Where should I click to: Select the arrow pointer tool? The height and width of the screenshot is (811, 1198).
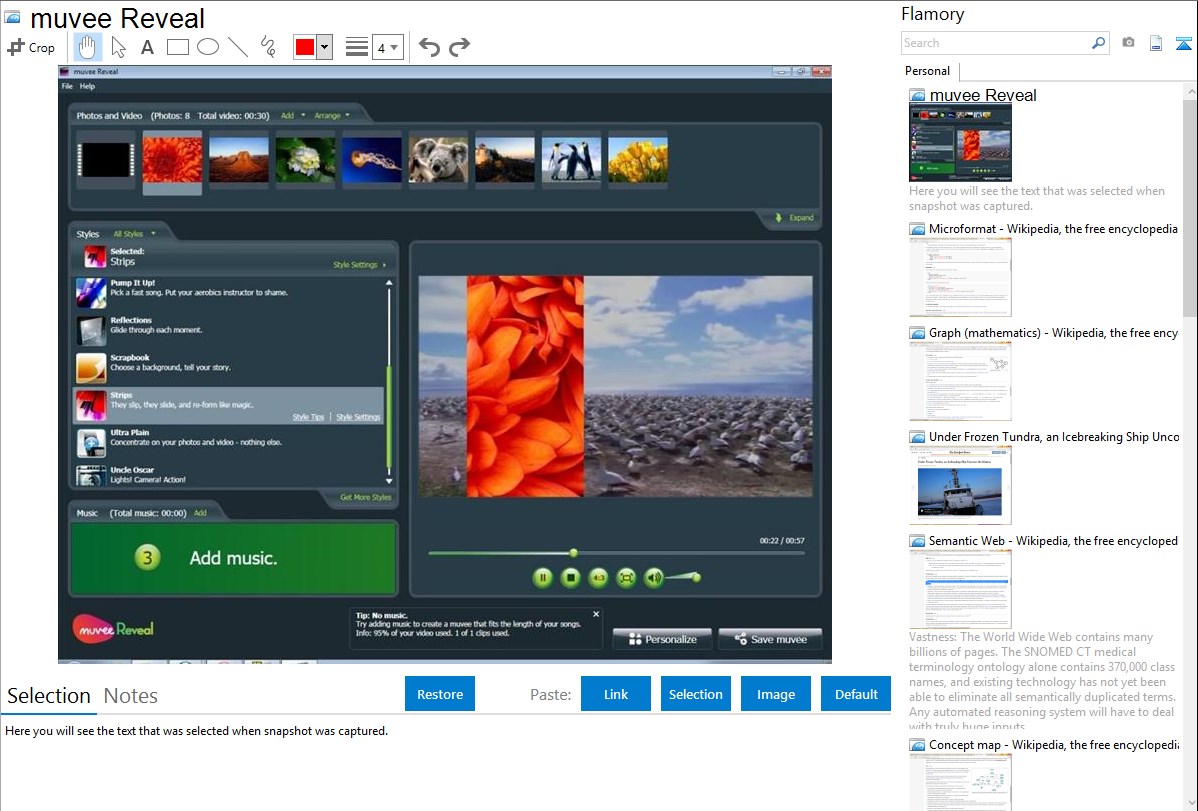(x=118, y=47)
